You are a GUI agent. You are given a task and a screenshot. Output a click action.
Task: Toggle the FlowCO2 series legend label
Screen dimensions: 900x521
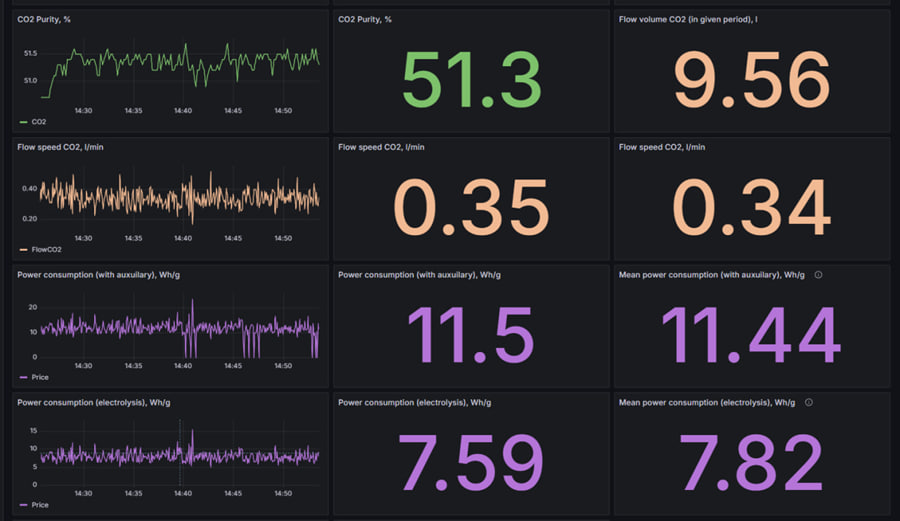point(45,249)
